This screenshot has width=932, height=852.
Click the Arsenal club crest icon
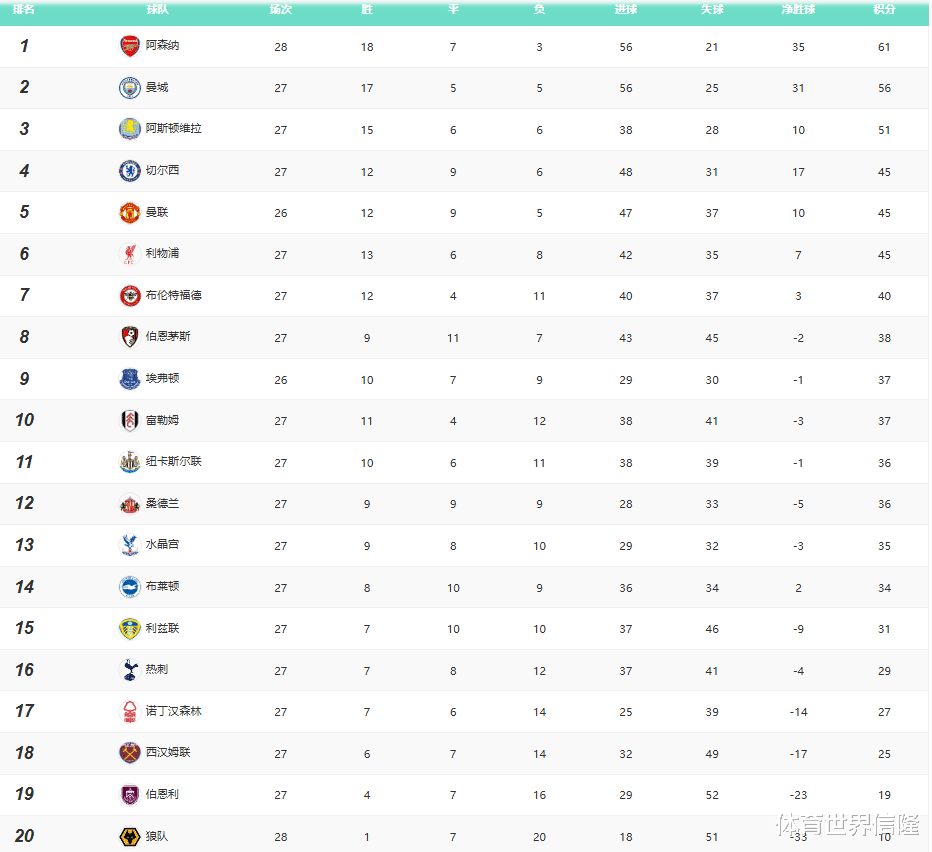click(x=130, y=46)
